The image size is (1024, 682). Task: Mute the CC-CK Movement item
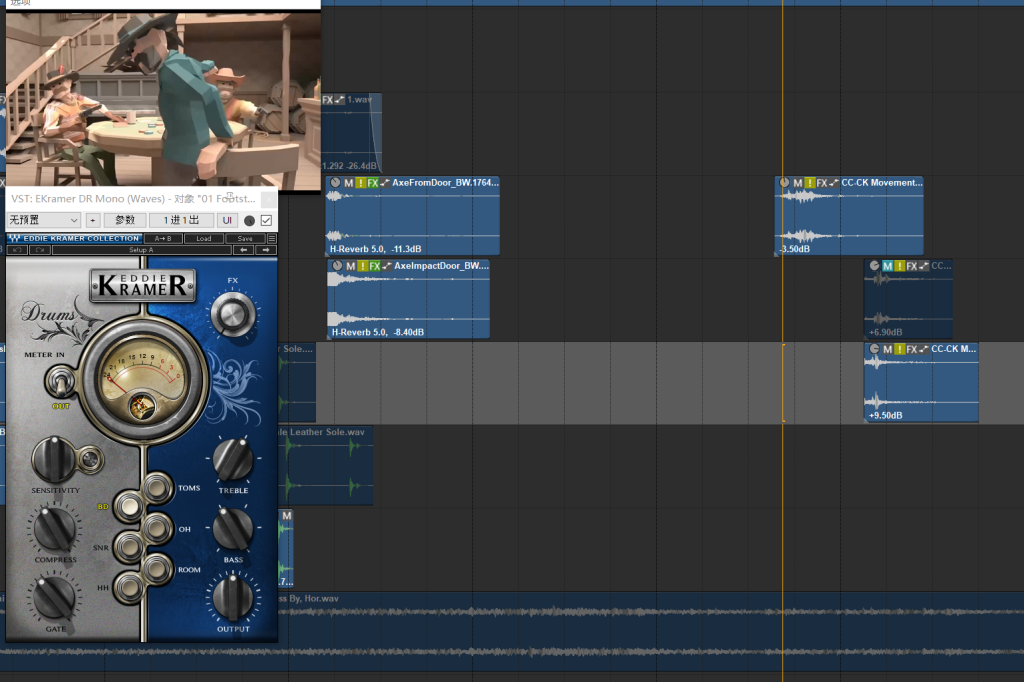point(798,183)
